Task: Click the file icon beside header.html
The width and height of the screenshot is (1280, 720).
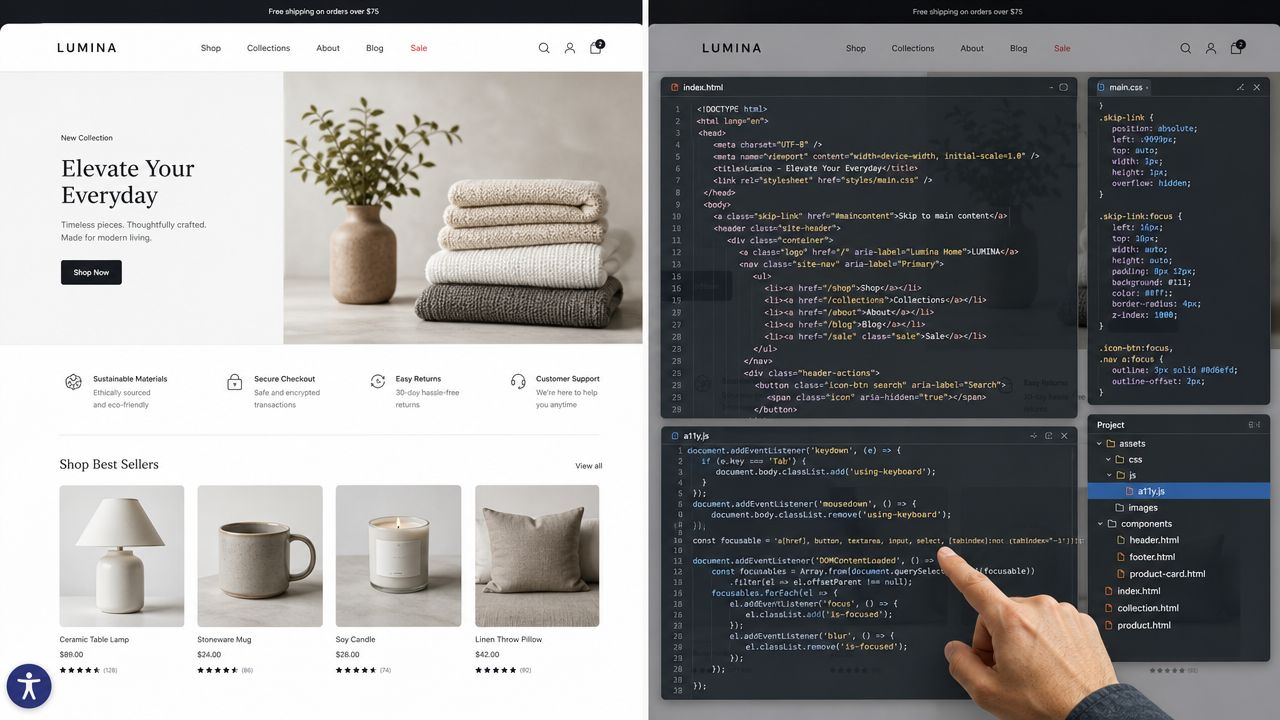Action: click(x=1120, y=540)
